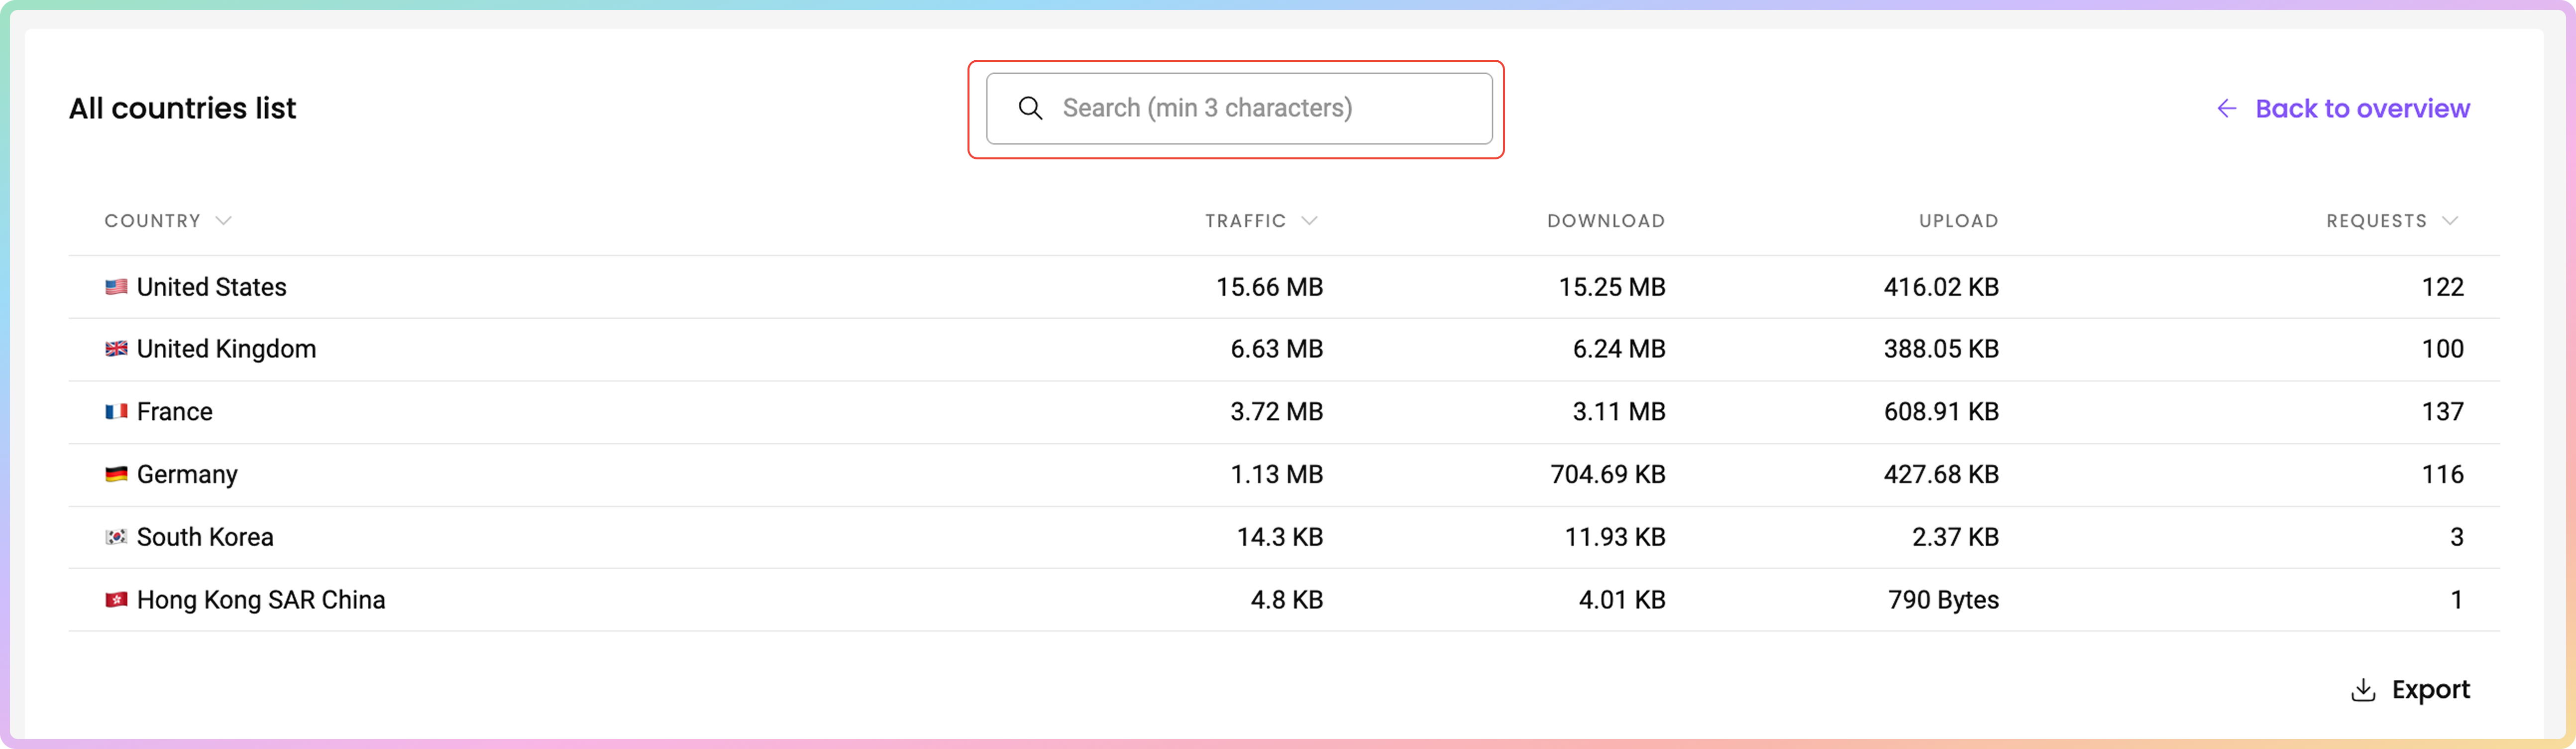Click the Export download icon
This screenshot has width=2576, height=749.
(2362, 690)
